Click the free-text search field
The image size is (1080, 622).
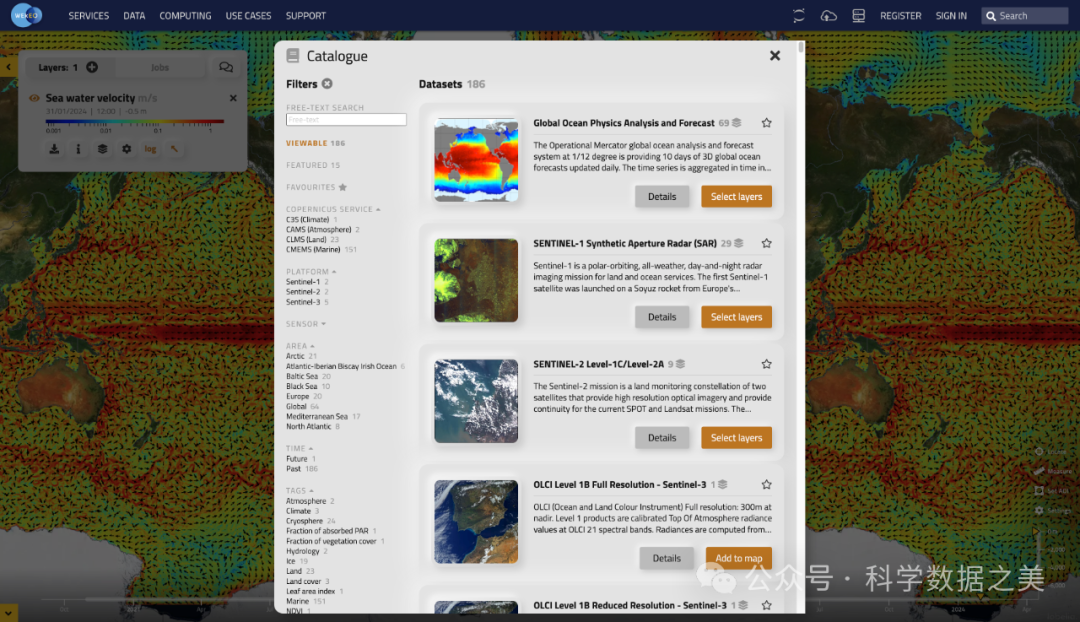click(x=346, y=119)
